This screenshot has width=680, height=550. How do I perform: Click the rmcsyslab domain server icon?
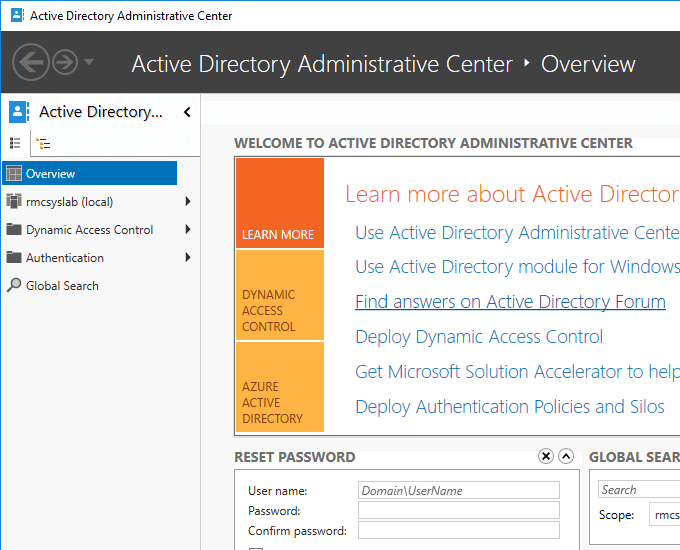click(x=14, y=201)
